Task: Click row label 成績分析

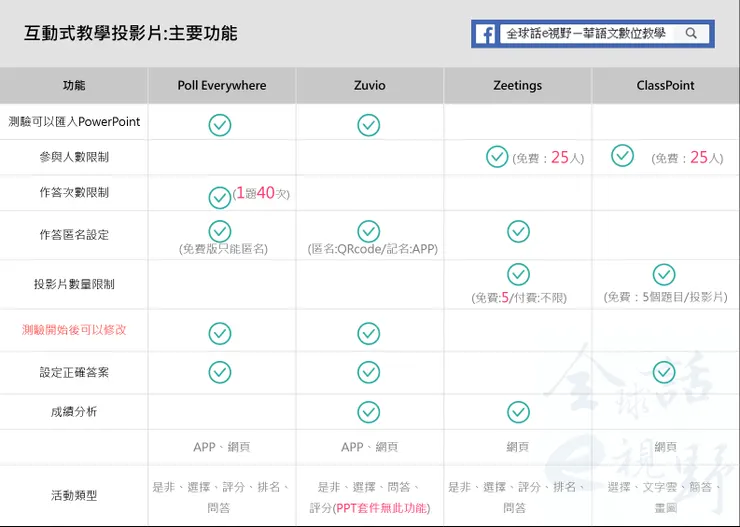Action: [x=74, y=412]
